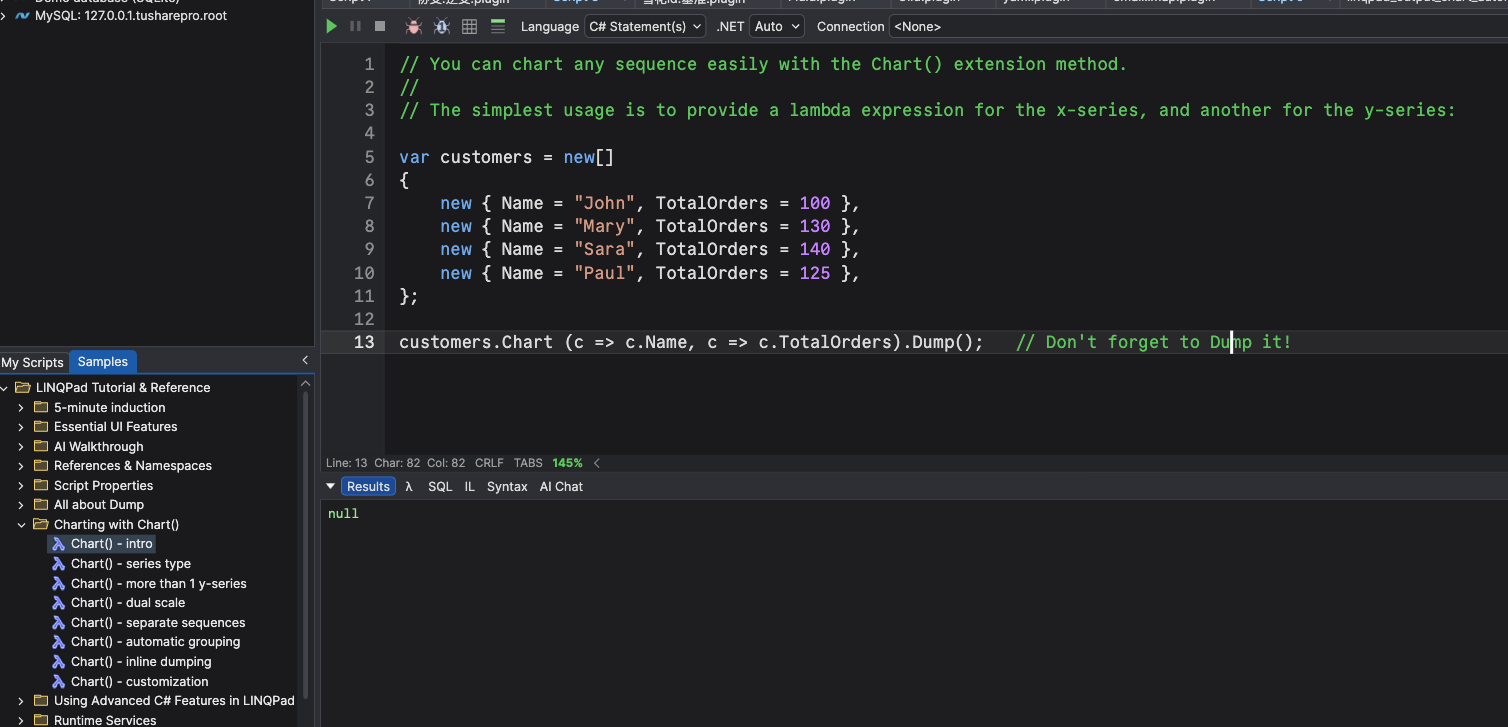Image resolution: width=1508 pixels, height=727 pixels.
Task: Click the Using Advanced C# Features in LINQPad label
Action: [x=174, y=701]
